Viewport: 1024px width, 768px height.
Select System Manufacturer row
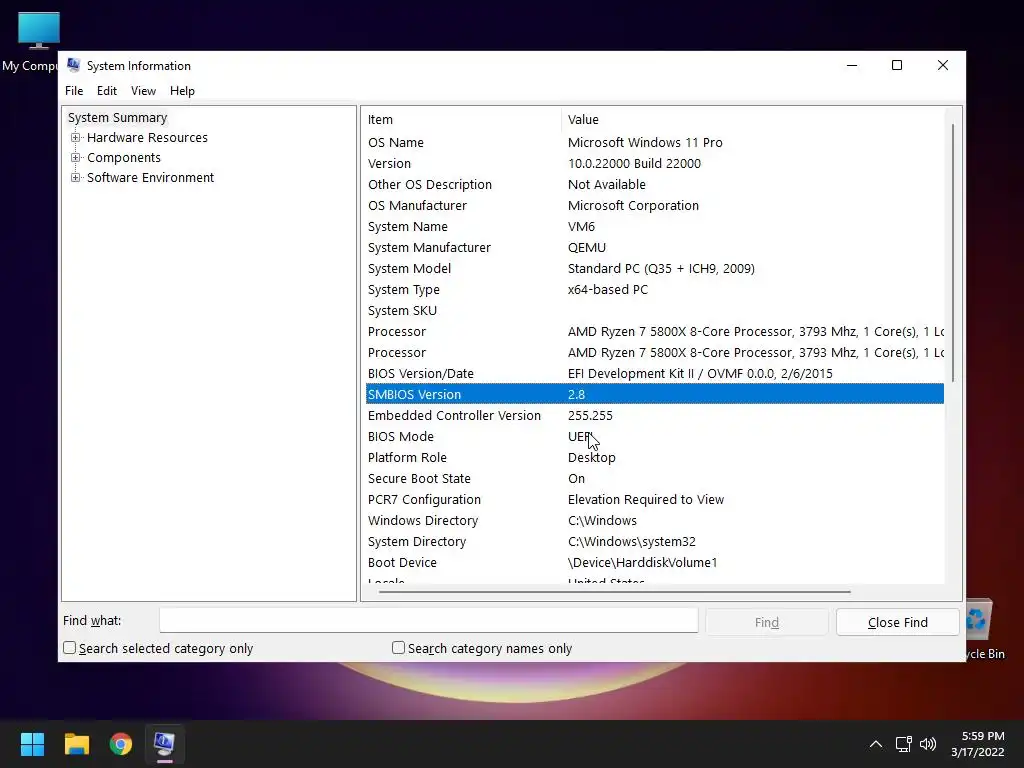click(654, 248)
